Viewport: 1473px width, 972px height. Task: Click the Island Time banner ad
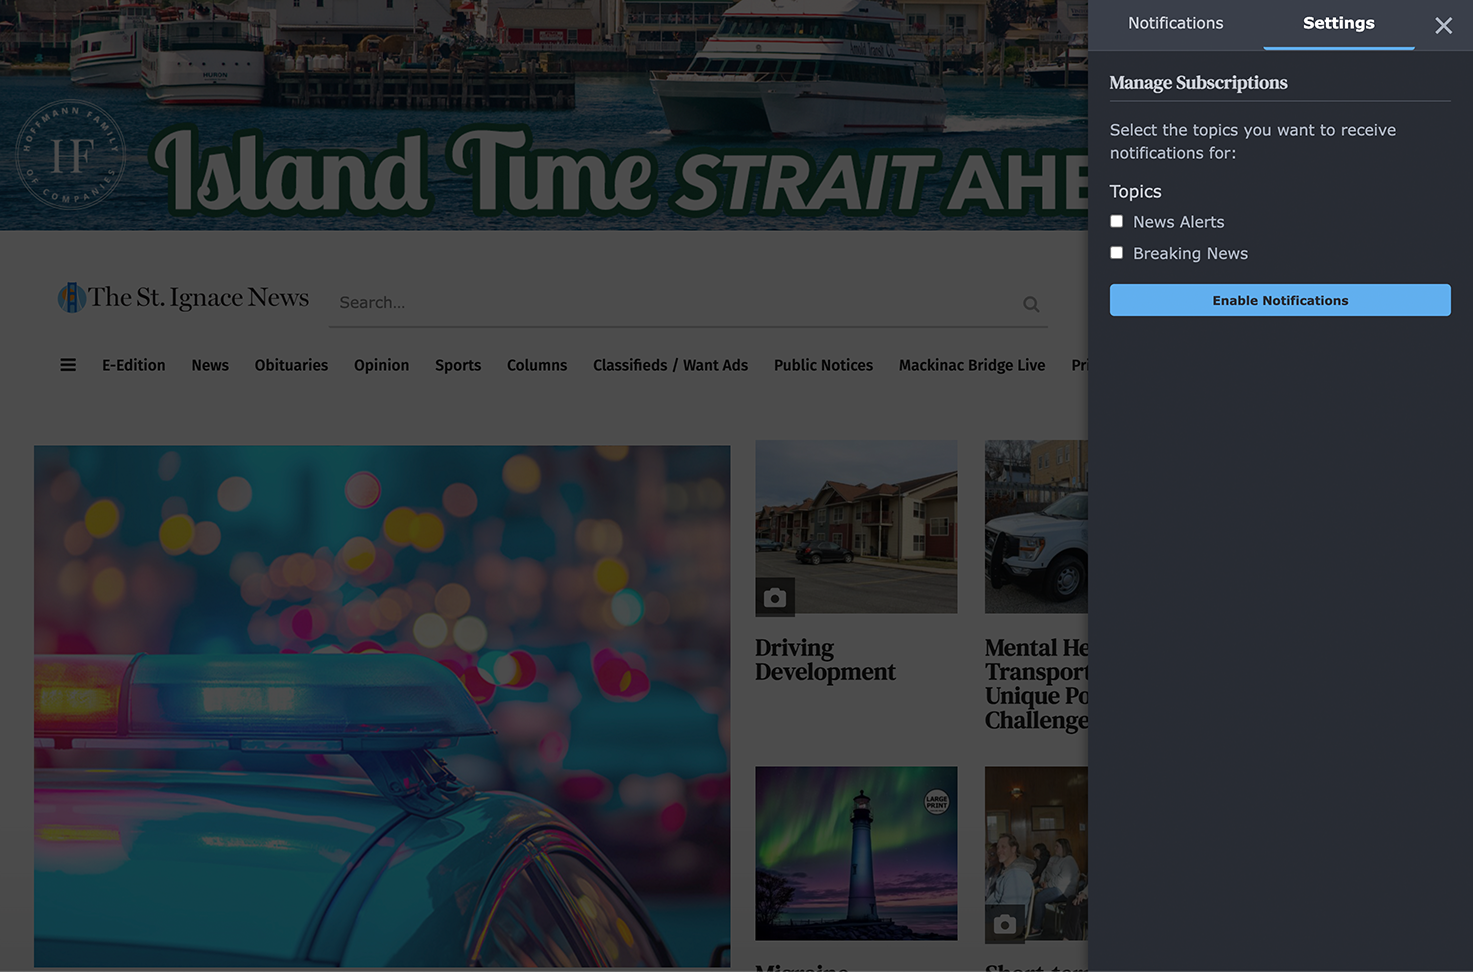[x=544, y=115]
